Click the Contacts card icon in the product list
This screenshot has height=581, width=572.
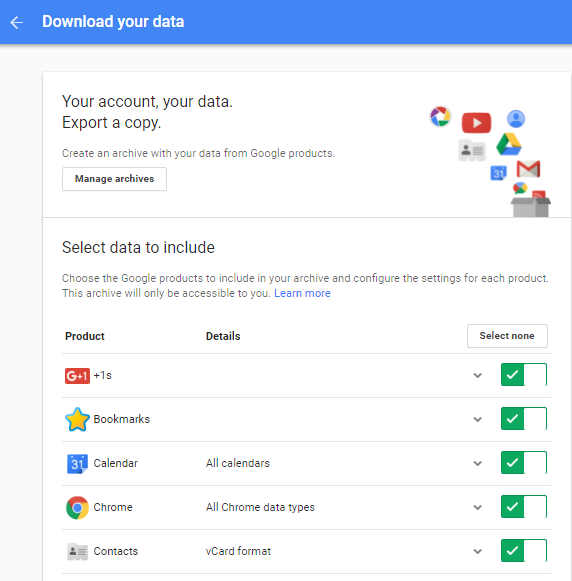pos(77,551)
